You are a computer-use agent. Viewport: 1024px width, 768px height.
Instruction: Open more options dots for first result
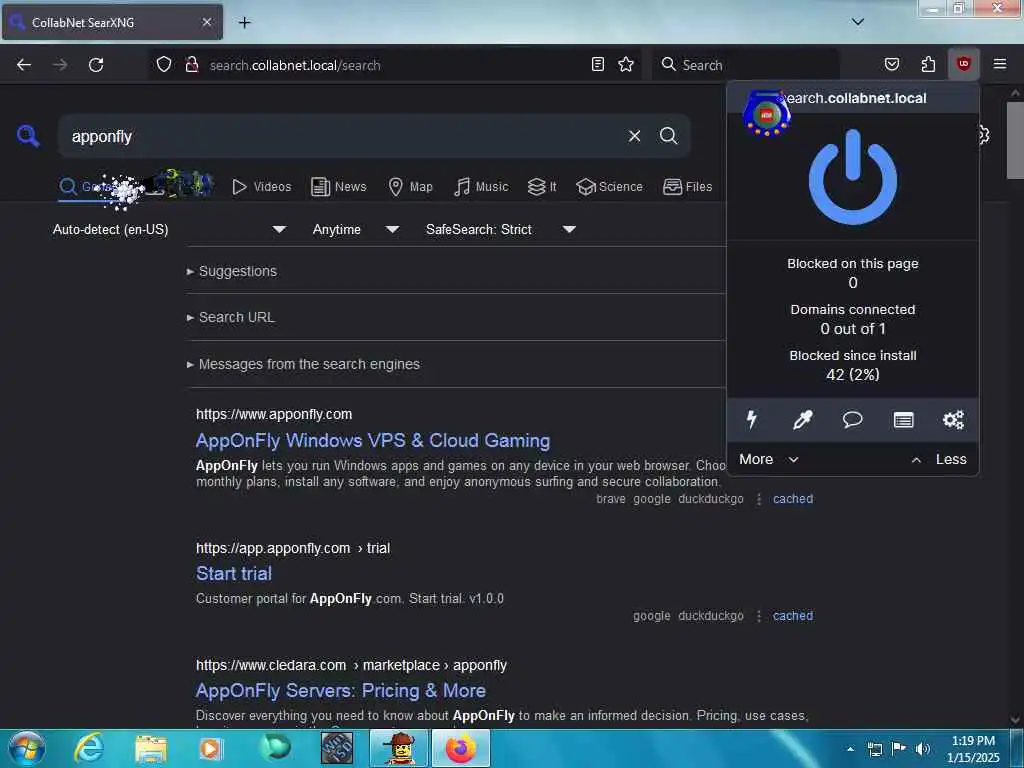pyautogui.click(x=758, y=499)
